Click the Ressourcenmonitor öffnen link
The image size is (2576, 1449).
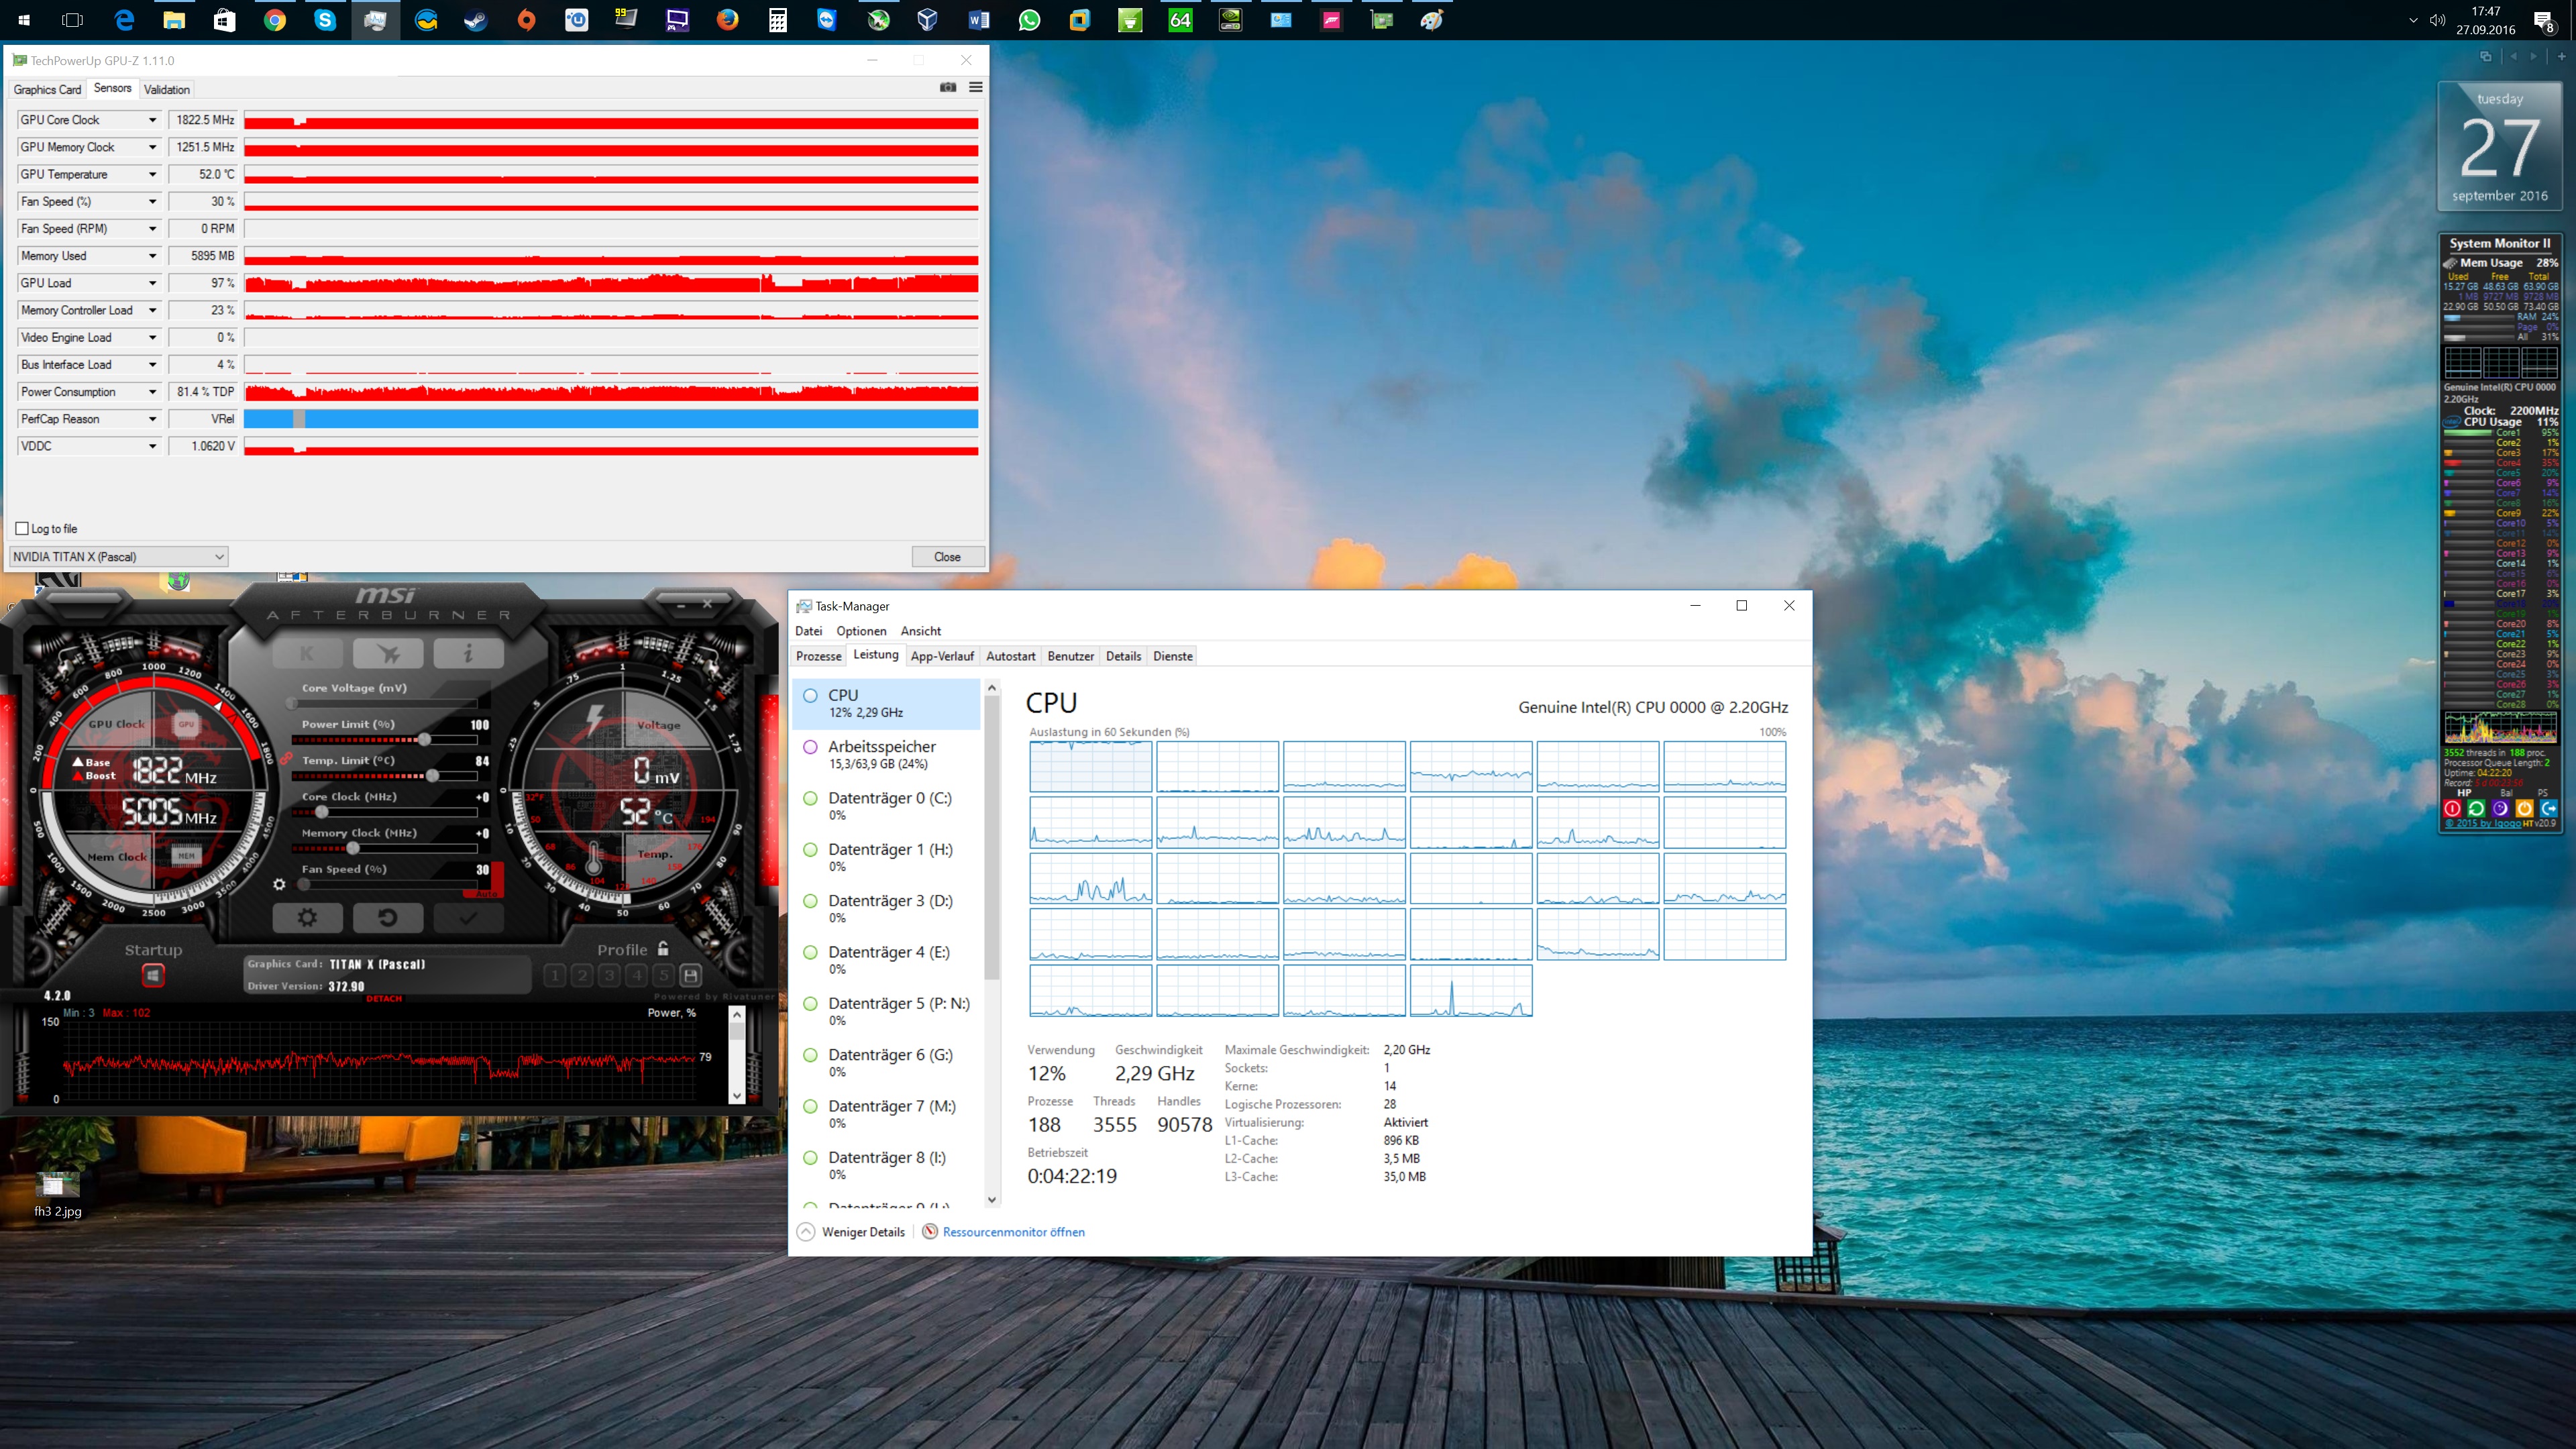1013,1232
